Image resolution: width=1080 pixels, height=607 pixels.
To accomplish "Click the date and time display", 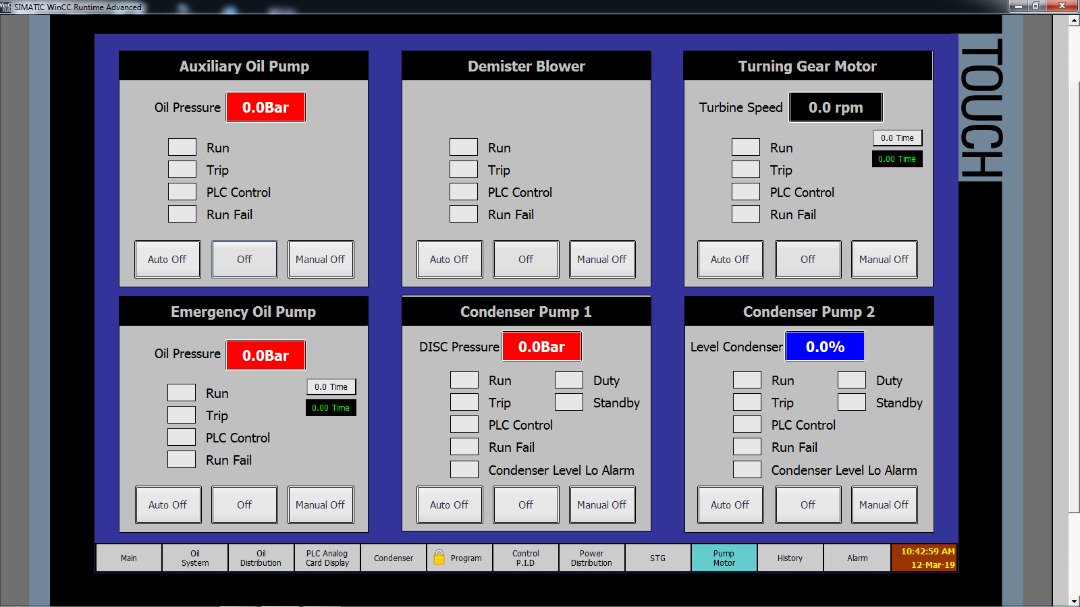I will pyautogui.click(x=927, y=558).
